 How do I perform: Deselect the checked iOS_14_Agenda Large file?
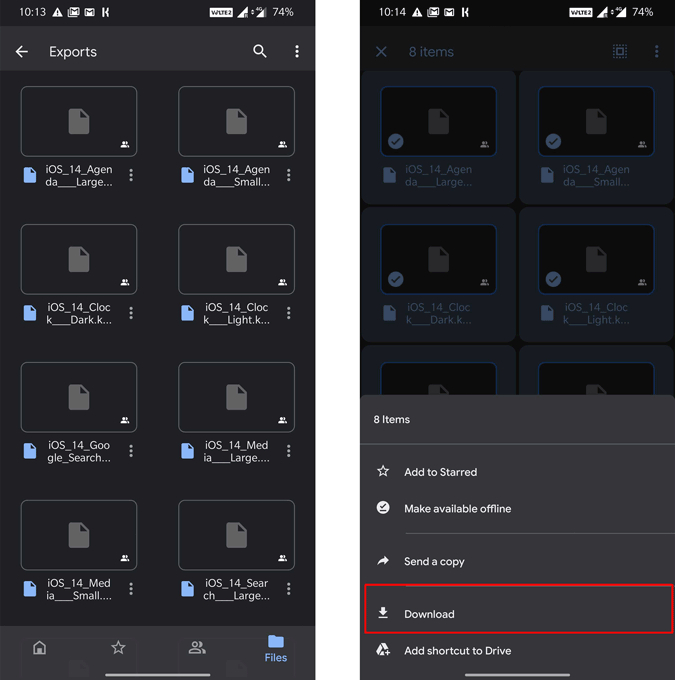[x=438, y=122]
